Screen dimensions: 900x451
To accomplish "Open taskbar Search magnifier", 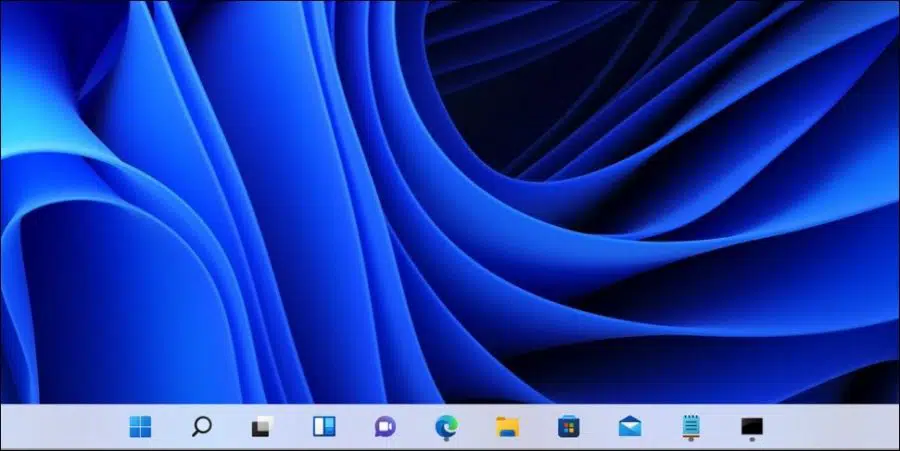I will pyautogui.click(x=201, y=426).
